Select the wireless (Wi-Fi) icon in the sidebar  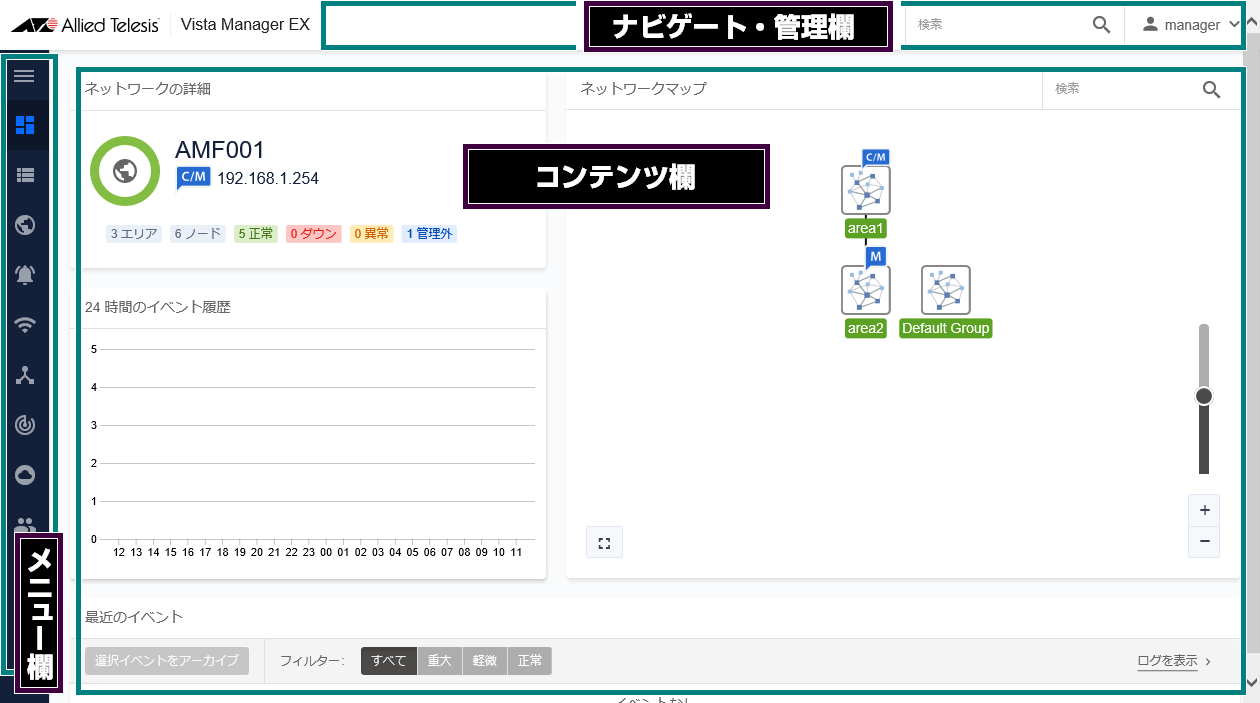click(25, 324)
